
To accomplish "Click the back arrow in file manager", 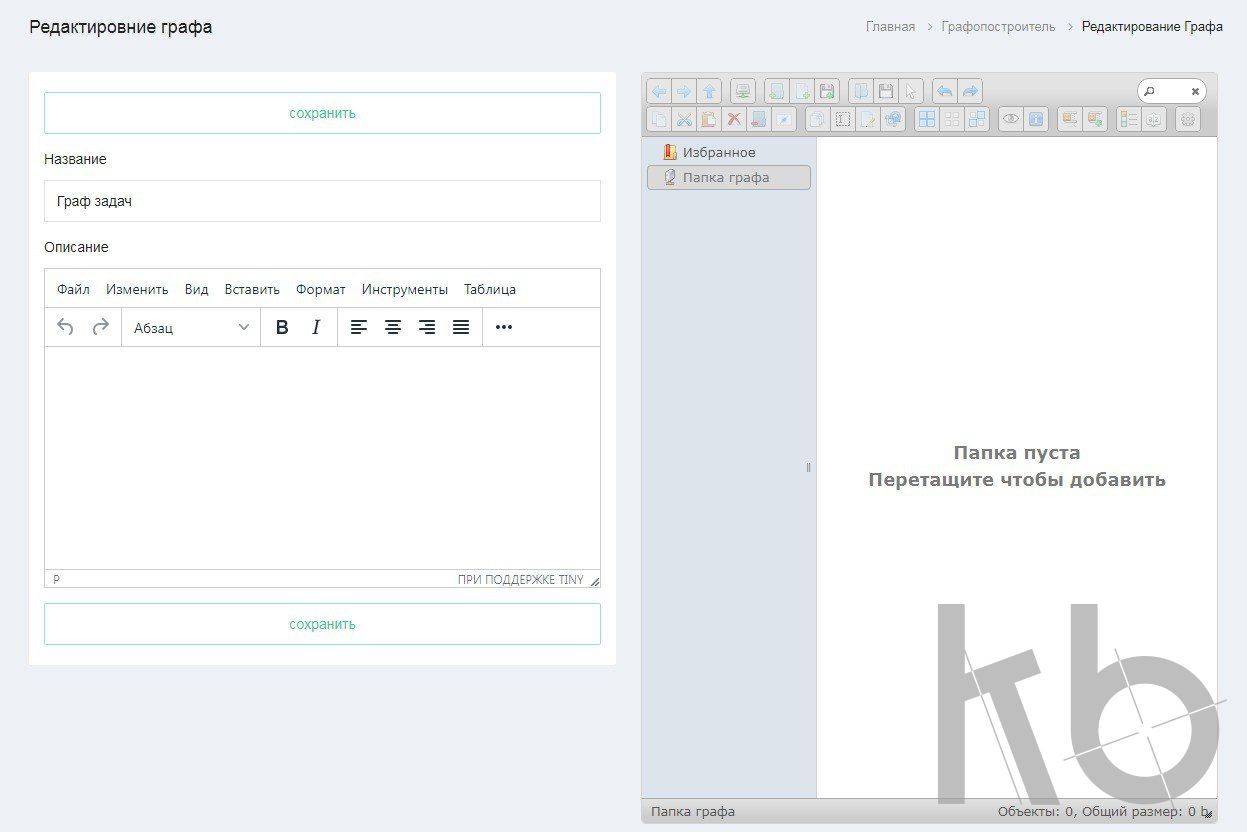I will point(659,91).
